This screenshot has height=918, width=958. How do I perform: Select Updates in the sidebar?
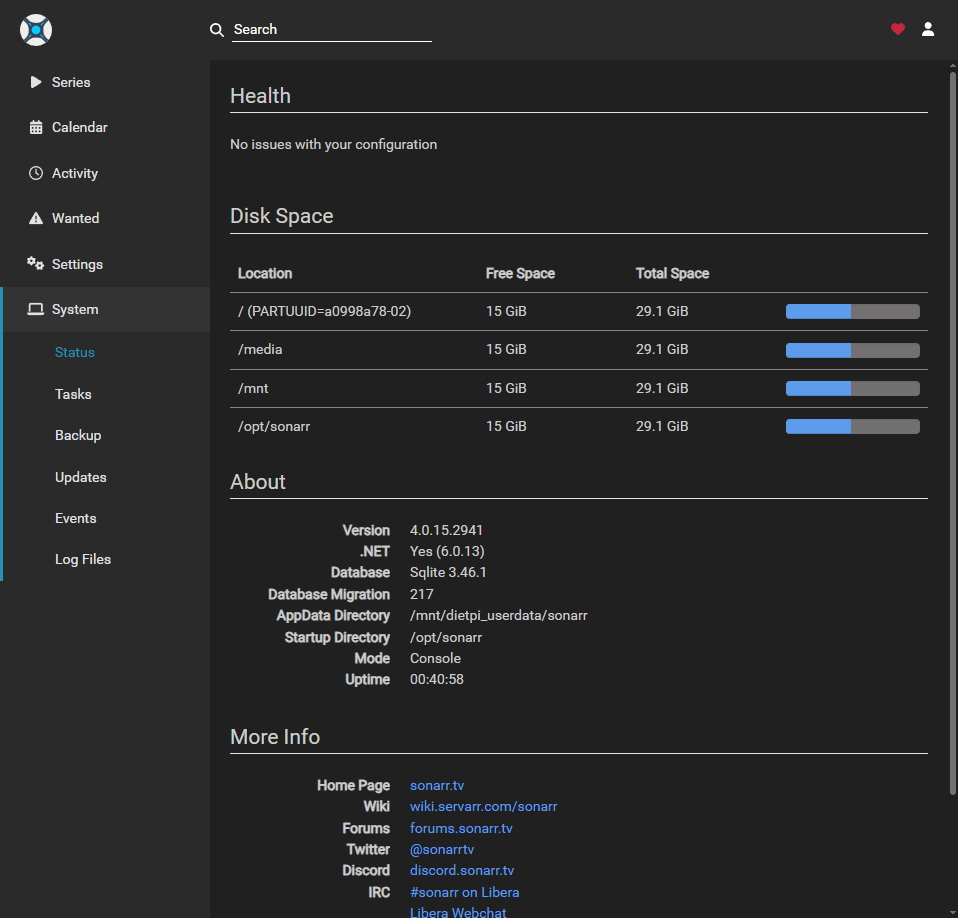click(81, 478)
